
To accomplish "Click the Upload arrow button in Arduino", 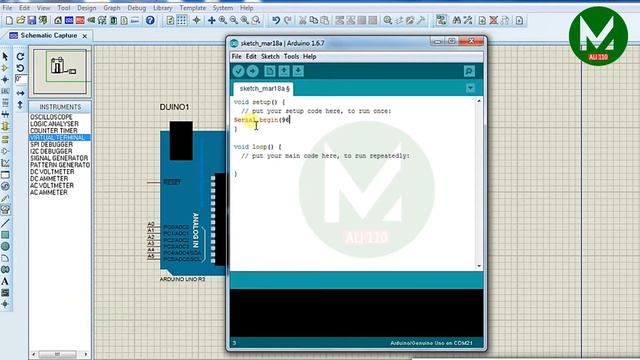I will click(253, 71).
